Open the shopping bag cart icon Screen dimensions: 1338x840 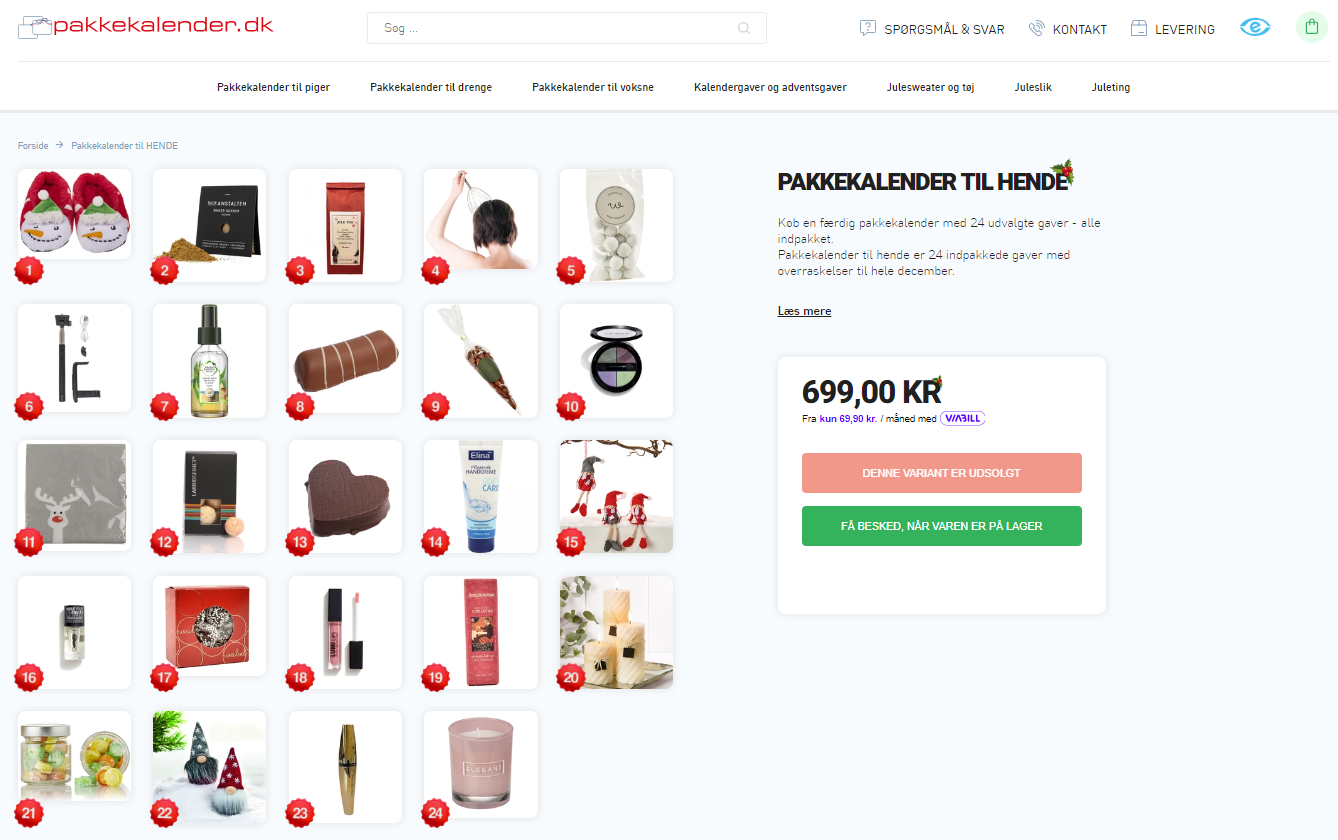coord(1311,27)
